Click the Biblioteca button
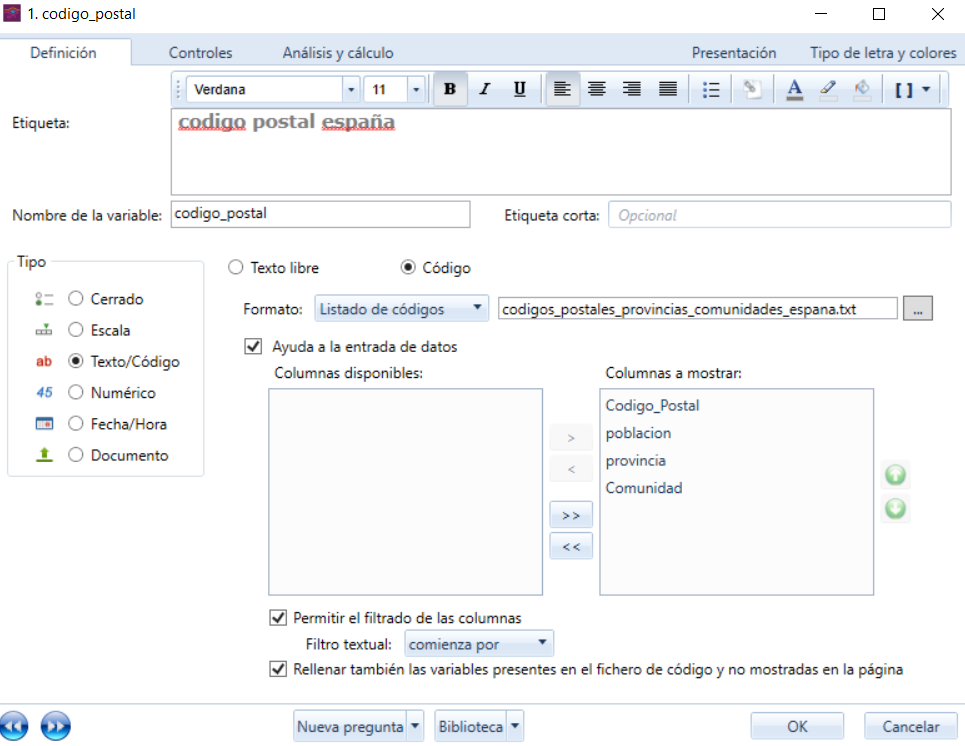 coord(470,726)
